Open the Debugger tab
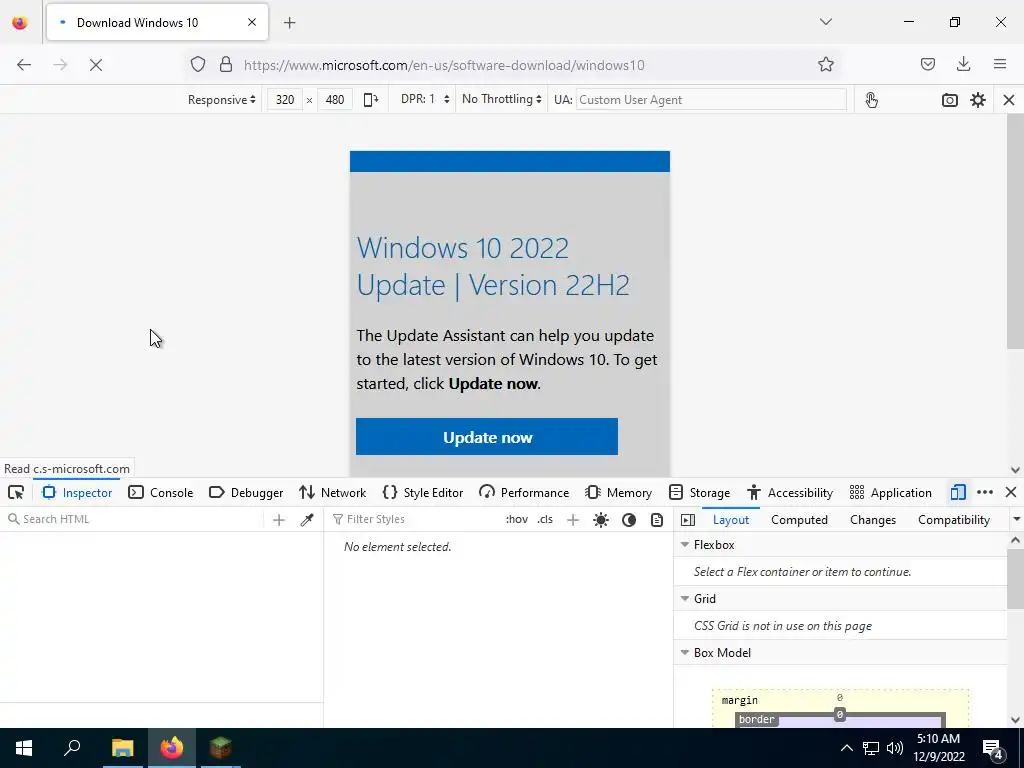Image resolution: width=1024 pixels, height=768 pixels. [246, 492]
